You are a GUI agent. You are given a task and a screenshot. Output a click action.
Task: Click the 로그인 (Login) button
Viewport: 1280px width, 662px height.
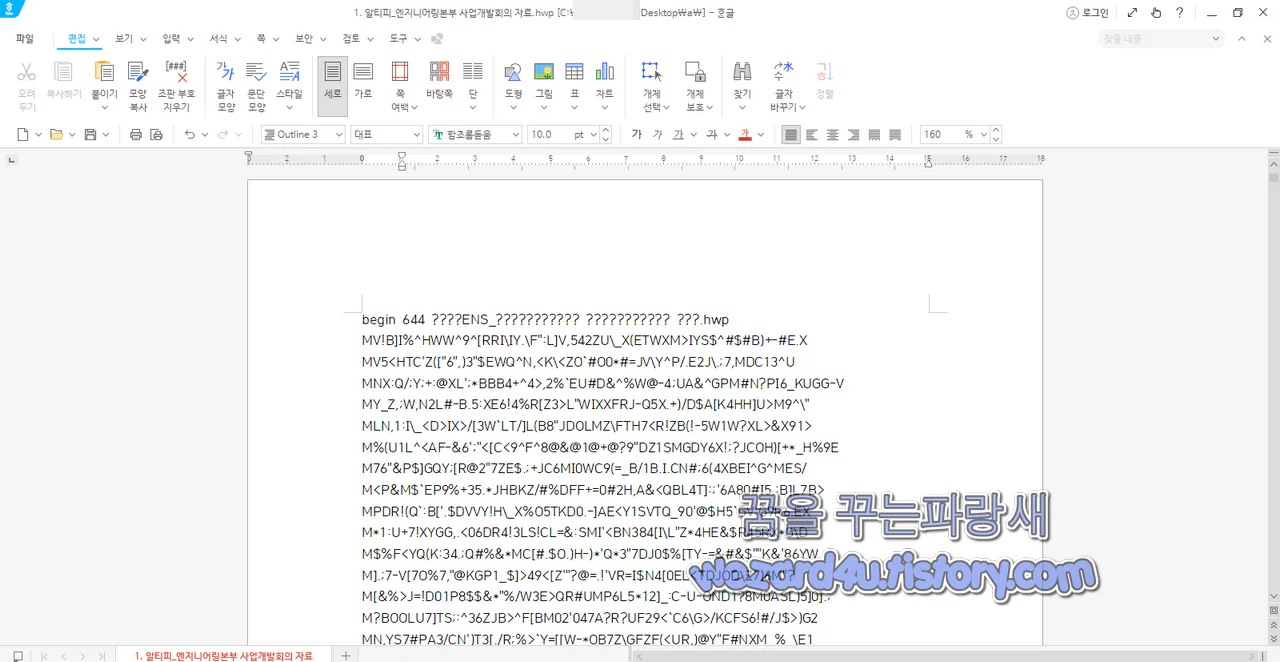pos(1088,13)
